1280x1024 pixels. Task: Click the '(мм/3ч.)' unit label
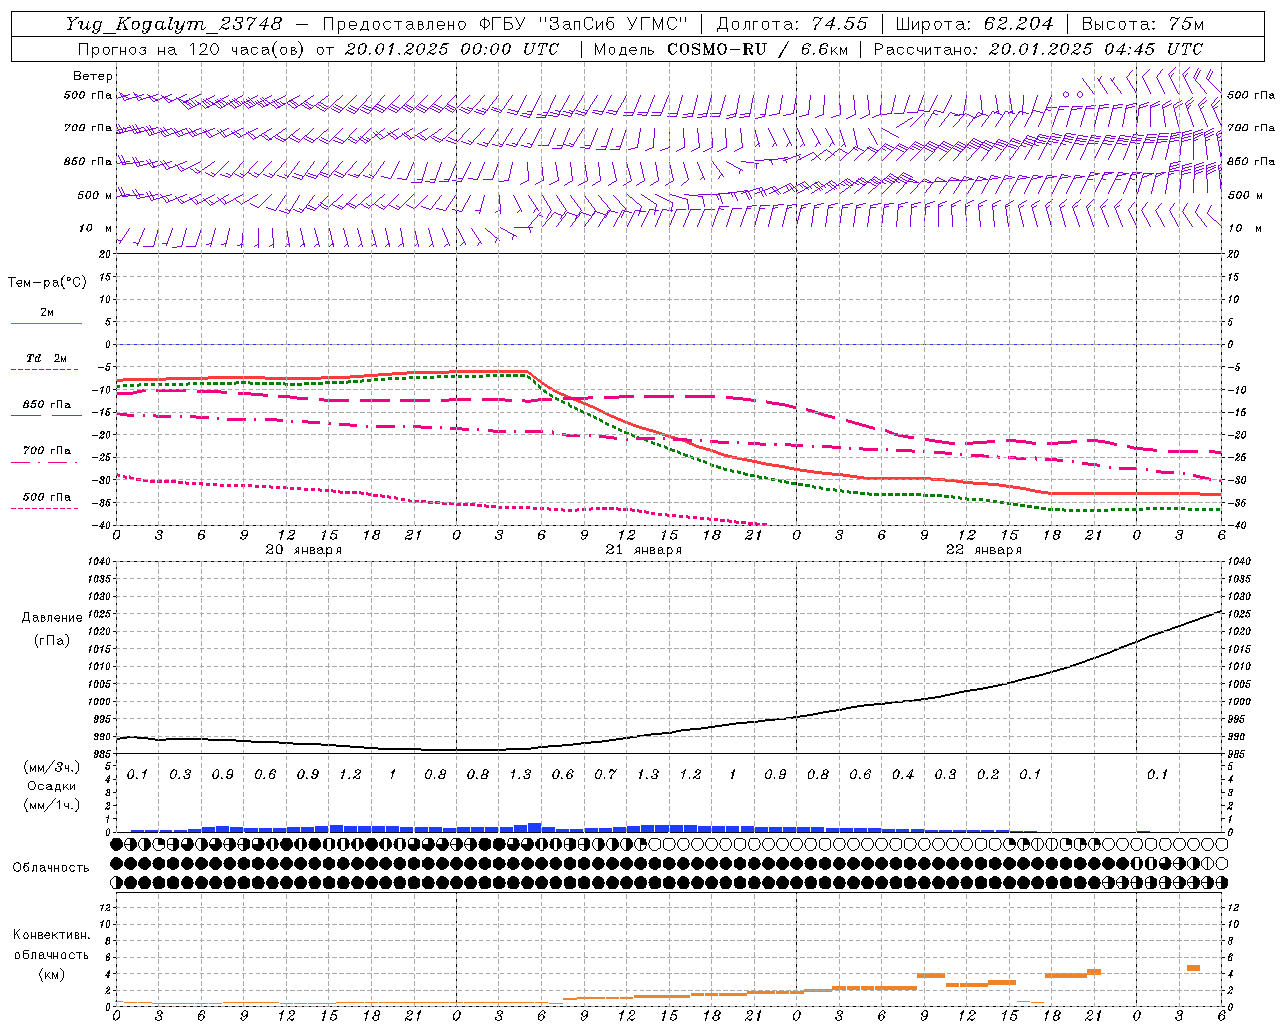pos(52,768)
